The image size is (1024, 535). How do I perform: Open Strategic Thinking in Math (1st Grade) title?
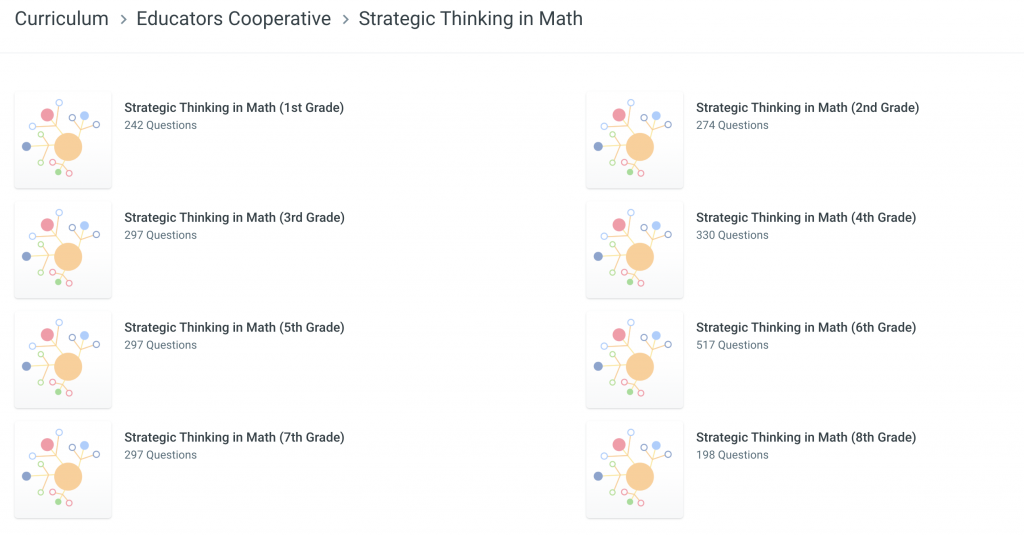click(234, 108)
